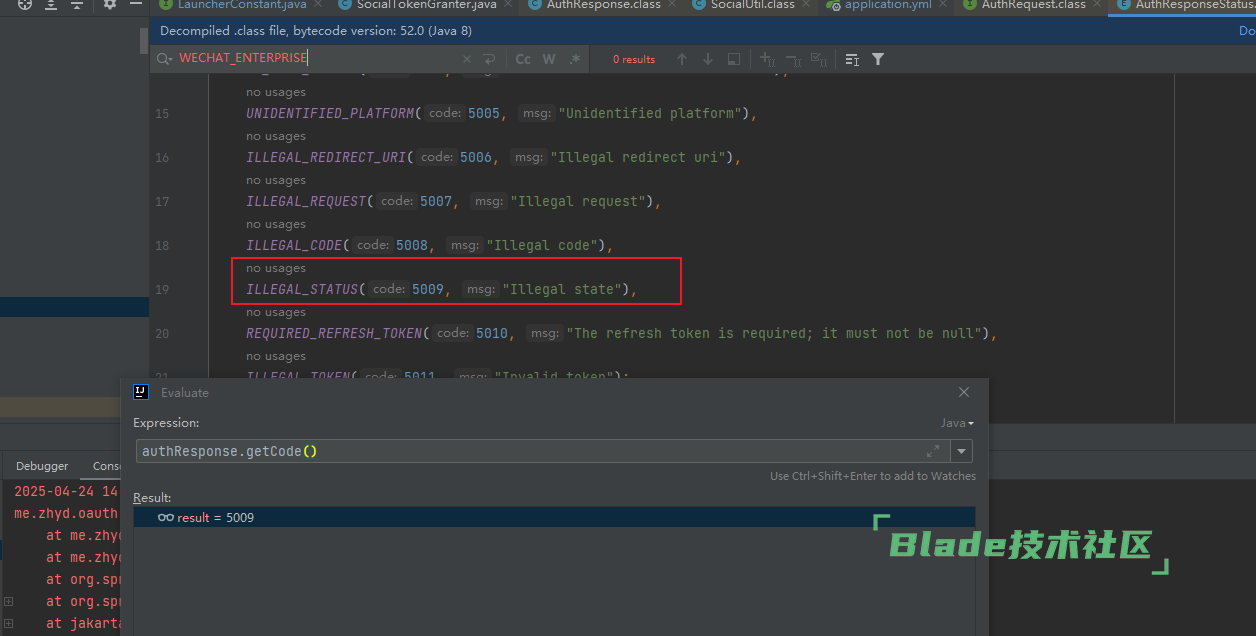The image size is (1256, 636).
Task: Close the SocialTokenGranter.java tab
Action: [x=510, y=5]
